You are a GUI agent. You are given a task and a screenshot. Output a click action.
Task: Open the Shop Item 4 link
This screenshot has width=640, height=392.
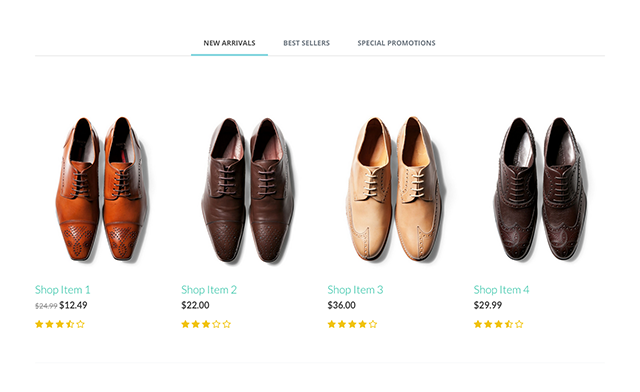pos(501,290)
